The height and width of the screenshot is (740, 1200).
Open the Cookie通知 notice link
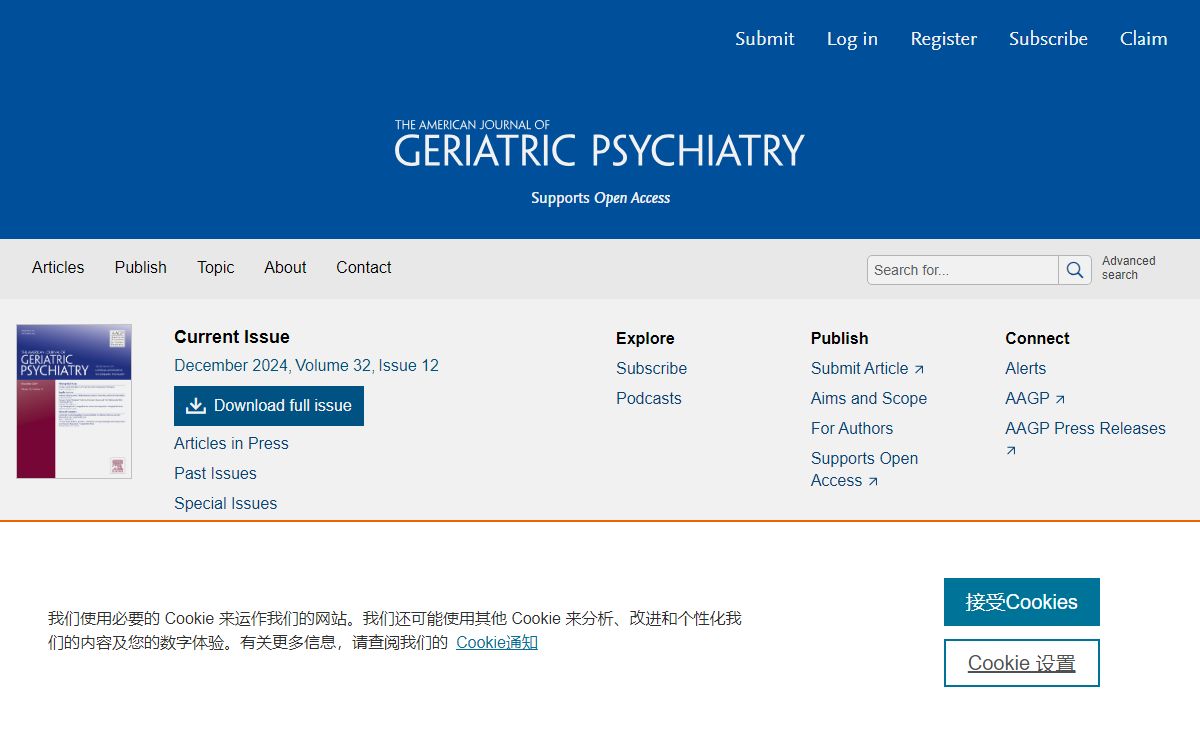497,642
